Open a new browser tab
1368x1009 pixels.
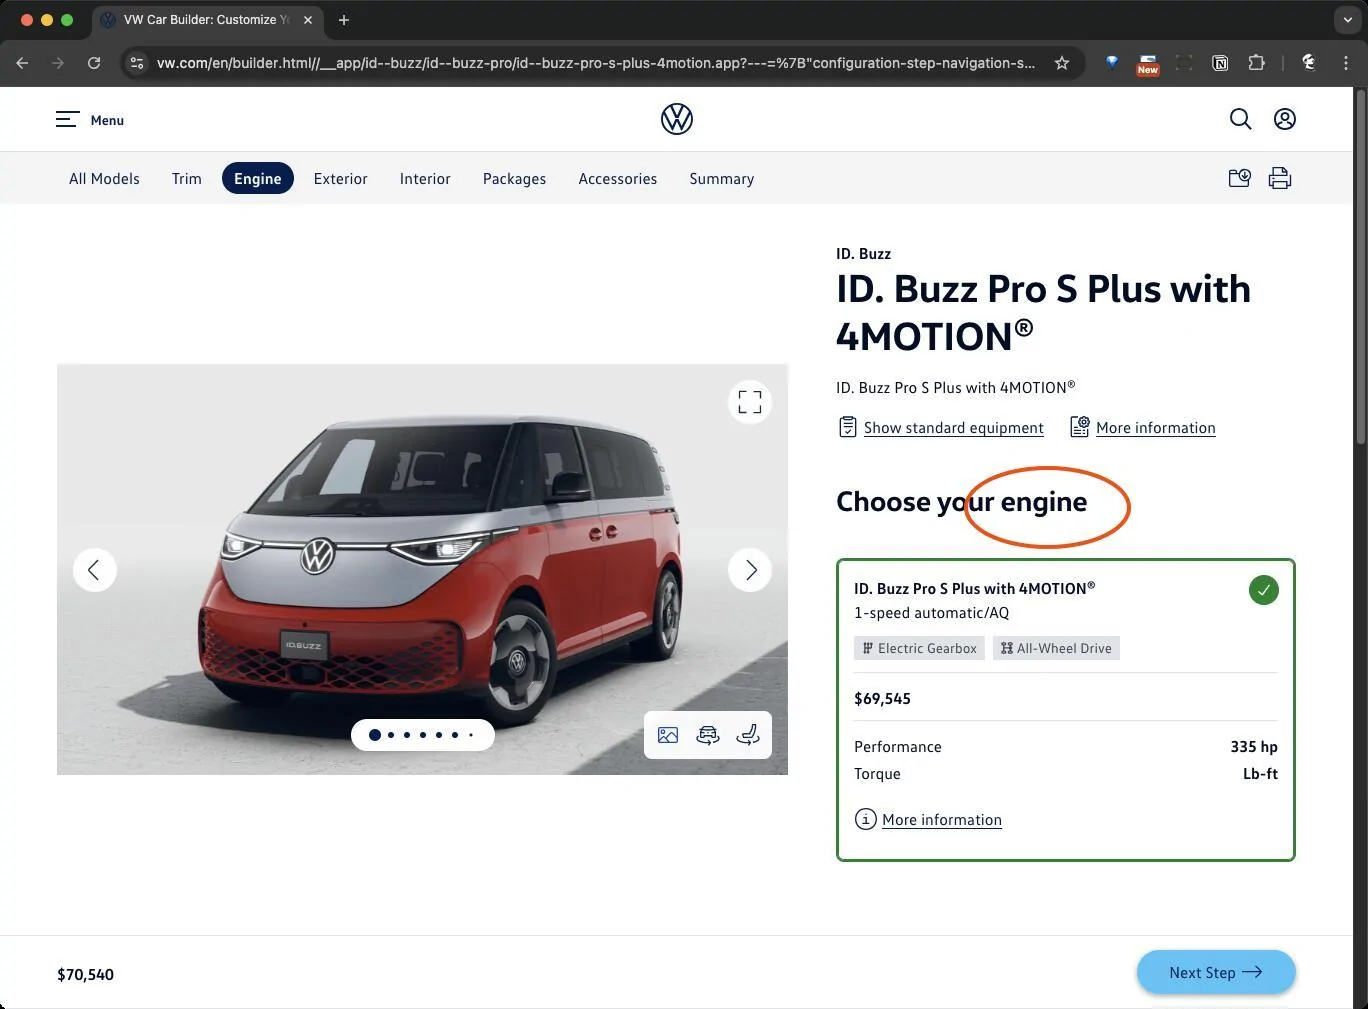[344, 20]
